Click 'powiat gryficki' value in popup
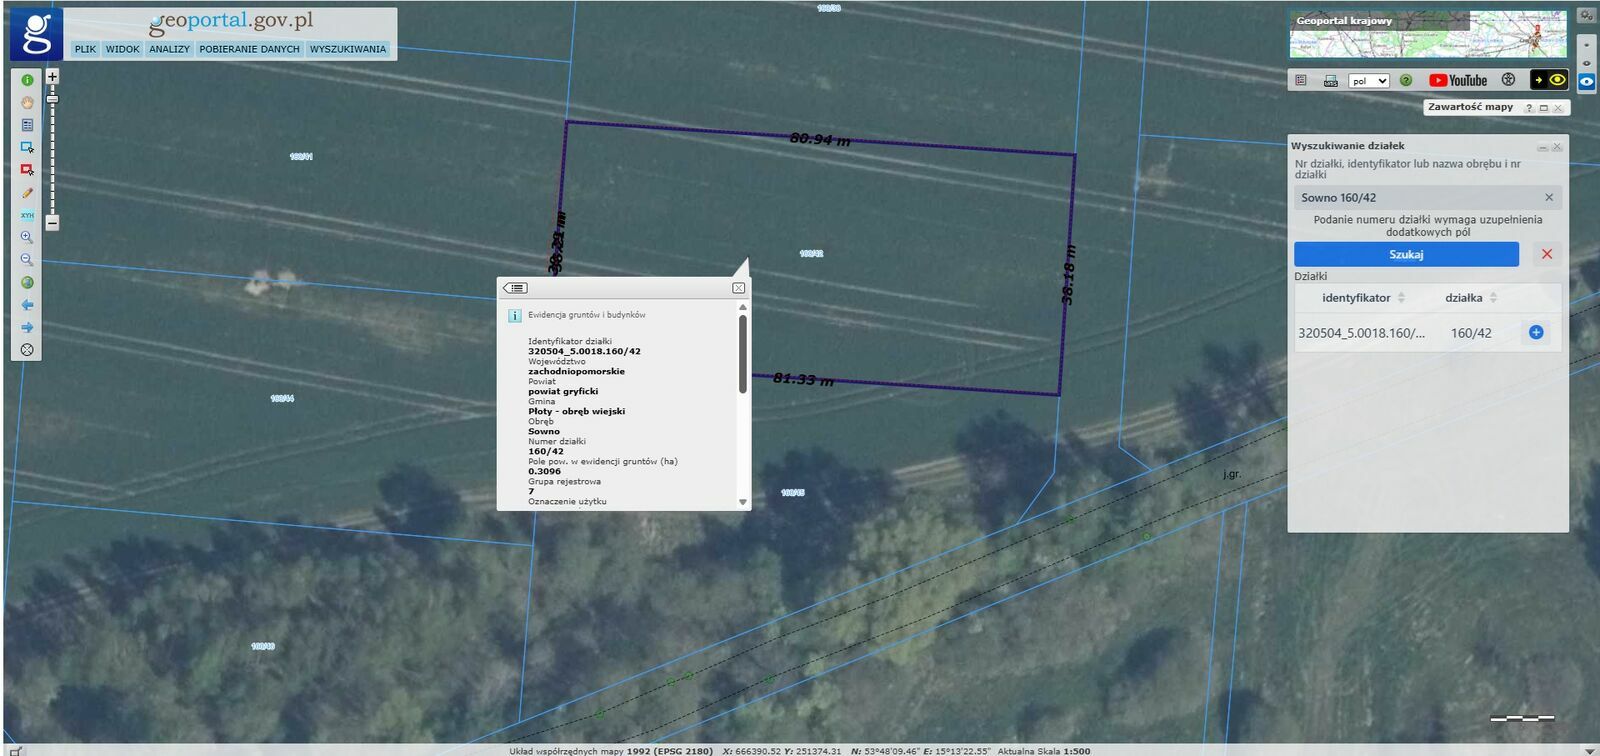The width and height of the screenshot is (1600, 756). click(563, 392)
